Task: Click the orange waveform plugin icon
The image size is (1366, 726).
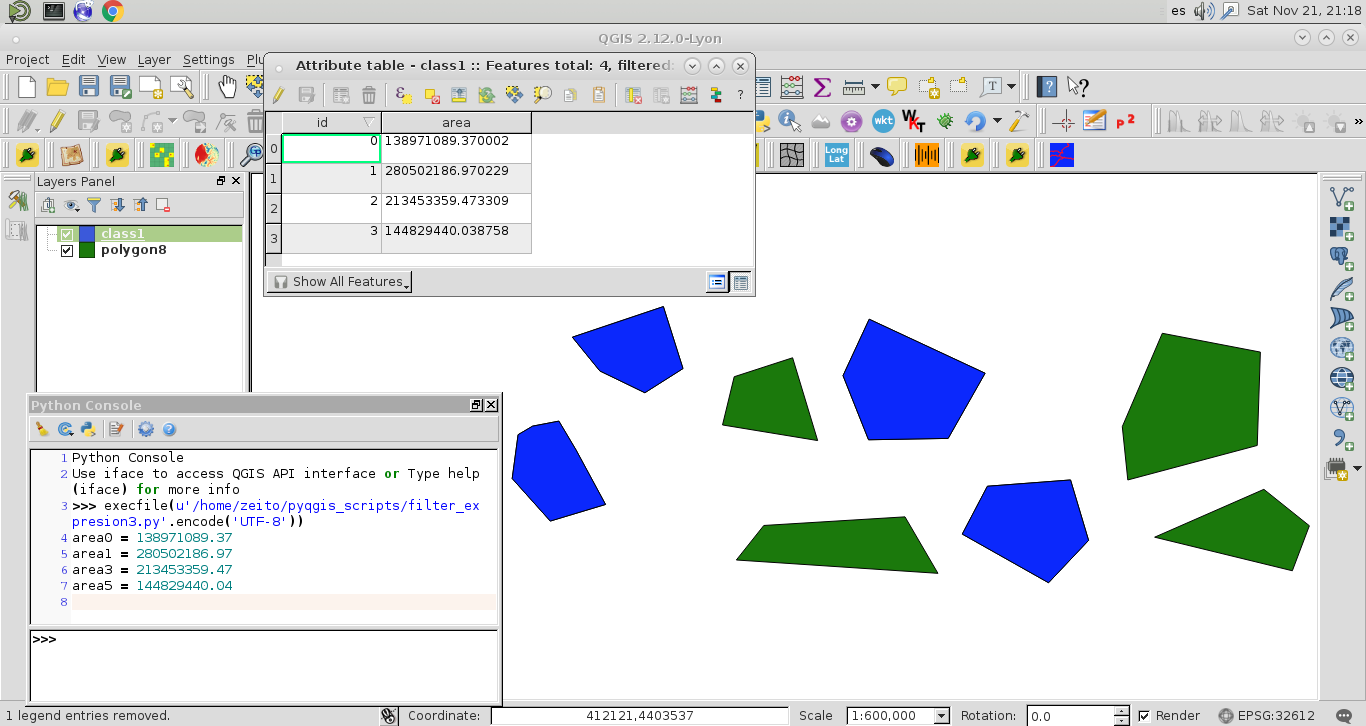Action: [x=927, y=155]
